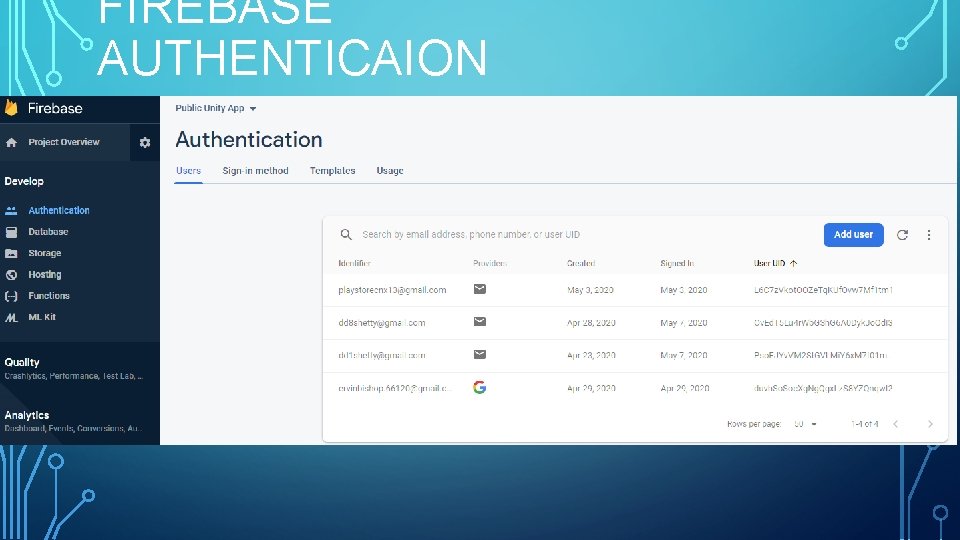Screen dimensions: 960x540
Task: Click the Identifier column header
Action: pyautogui.click(x=354, y=263)
